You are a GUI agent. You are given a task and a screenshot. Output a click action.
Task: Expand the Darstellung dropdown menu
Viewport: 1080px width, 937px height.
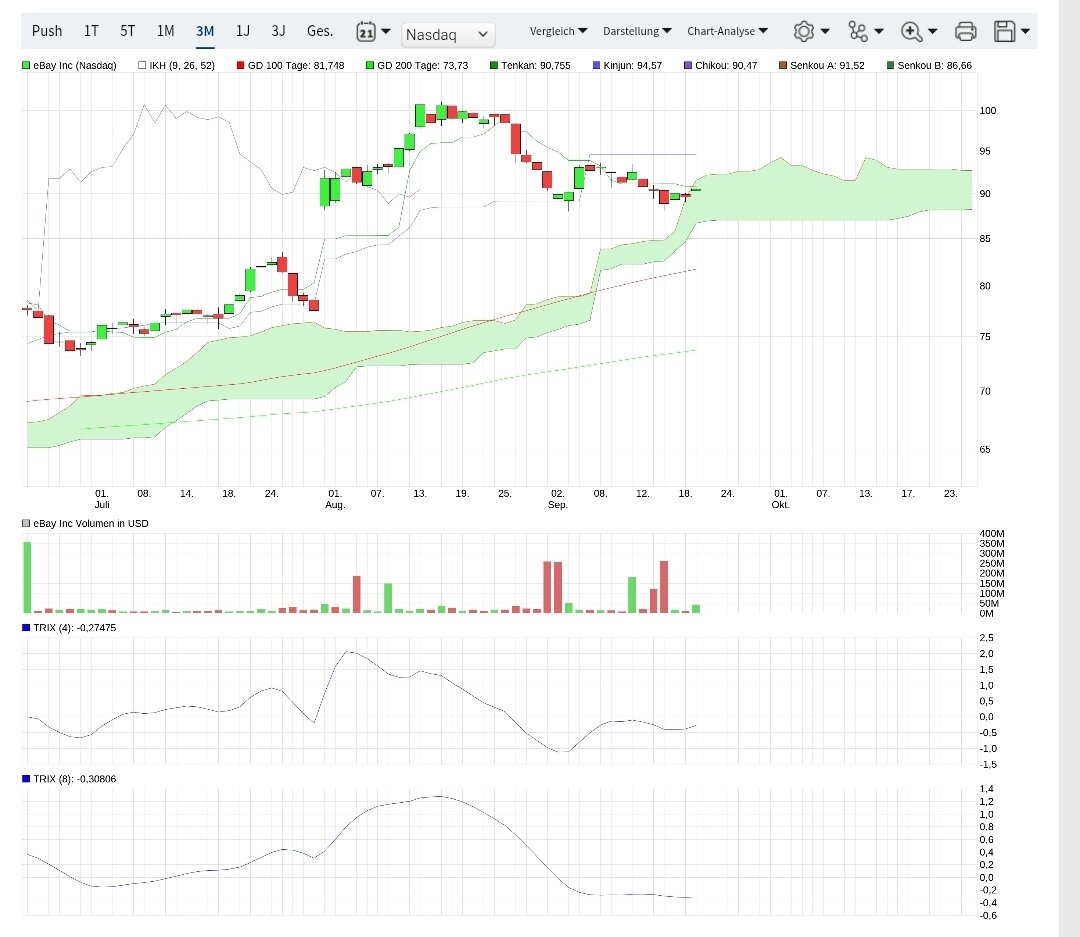[x=637, y=31]
